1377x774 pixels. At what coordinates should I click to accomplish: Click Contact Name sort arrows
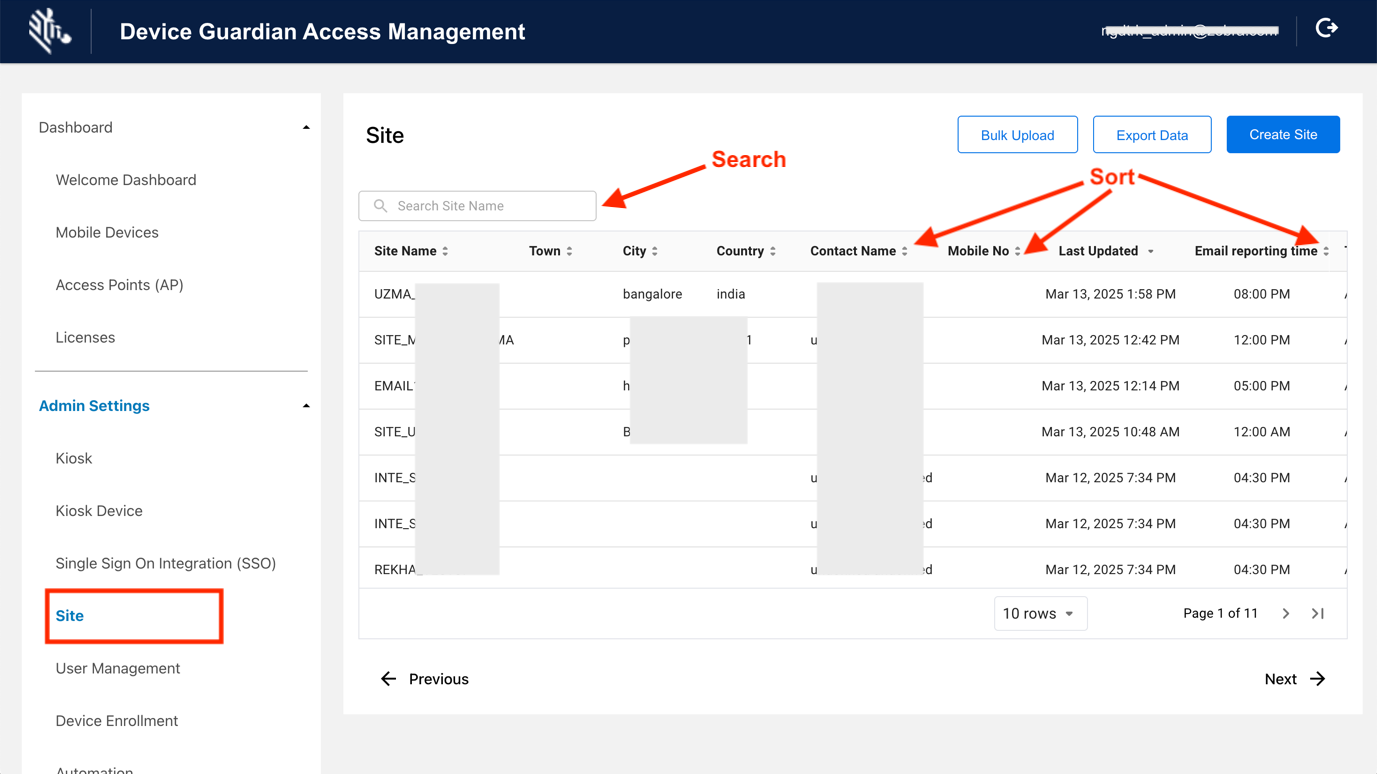click(905, 252)
